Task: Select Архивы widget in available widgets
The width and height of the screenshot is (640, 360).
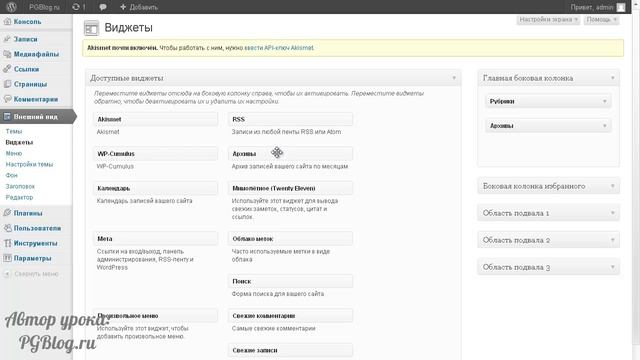Action: 290,154
